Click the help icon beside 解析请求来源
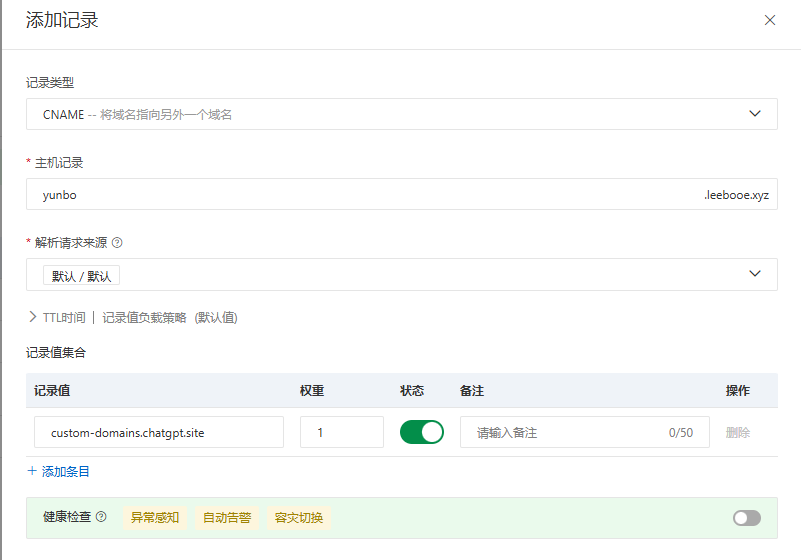Screen dimensions: 801x560 click(x=117, y=243)
